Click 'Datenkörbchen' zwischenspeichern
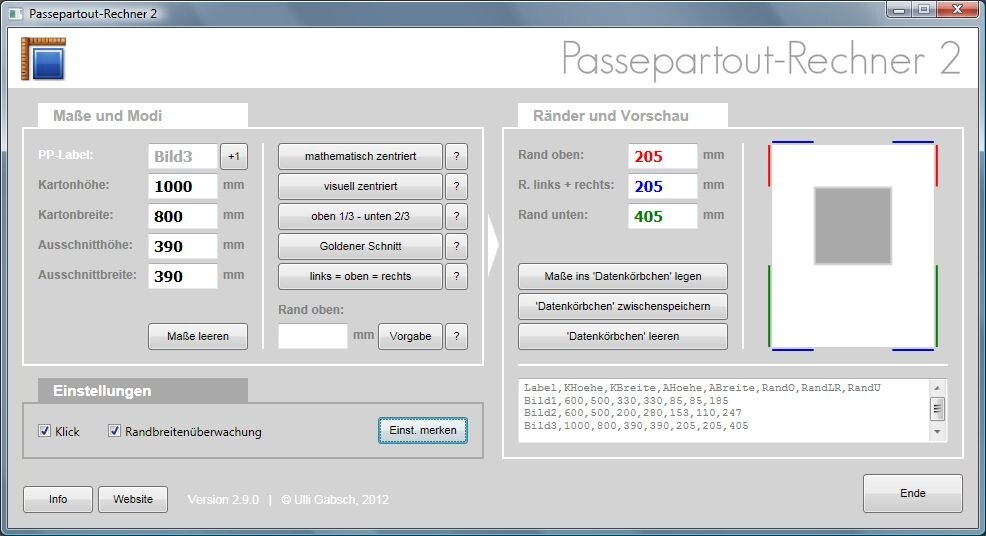This screenshot has height=536, width=986. point(623,306)
